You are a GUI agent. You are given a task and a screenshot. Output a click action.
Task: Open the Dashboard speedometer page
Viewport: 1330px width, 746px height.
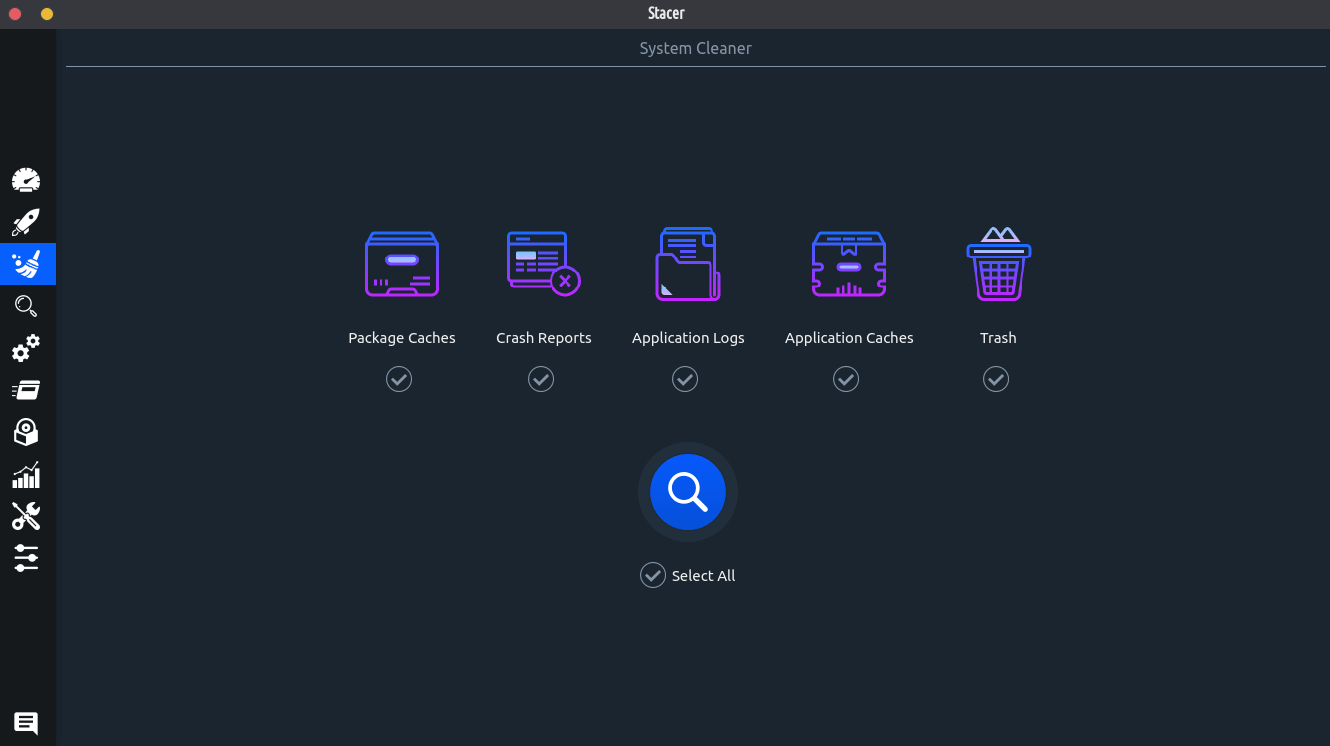pos(26,180)
